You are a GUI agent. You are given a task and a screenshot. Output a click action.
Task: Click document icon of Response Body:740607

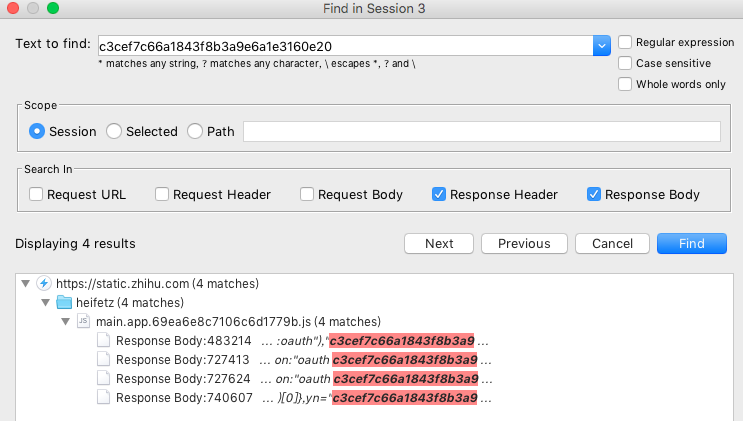pos(103,398)
